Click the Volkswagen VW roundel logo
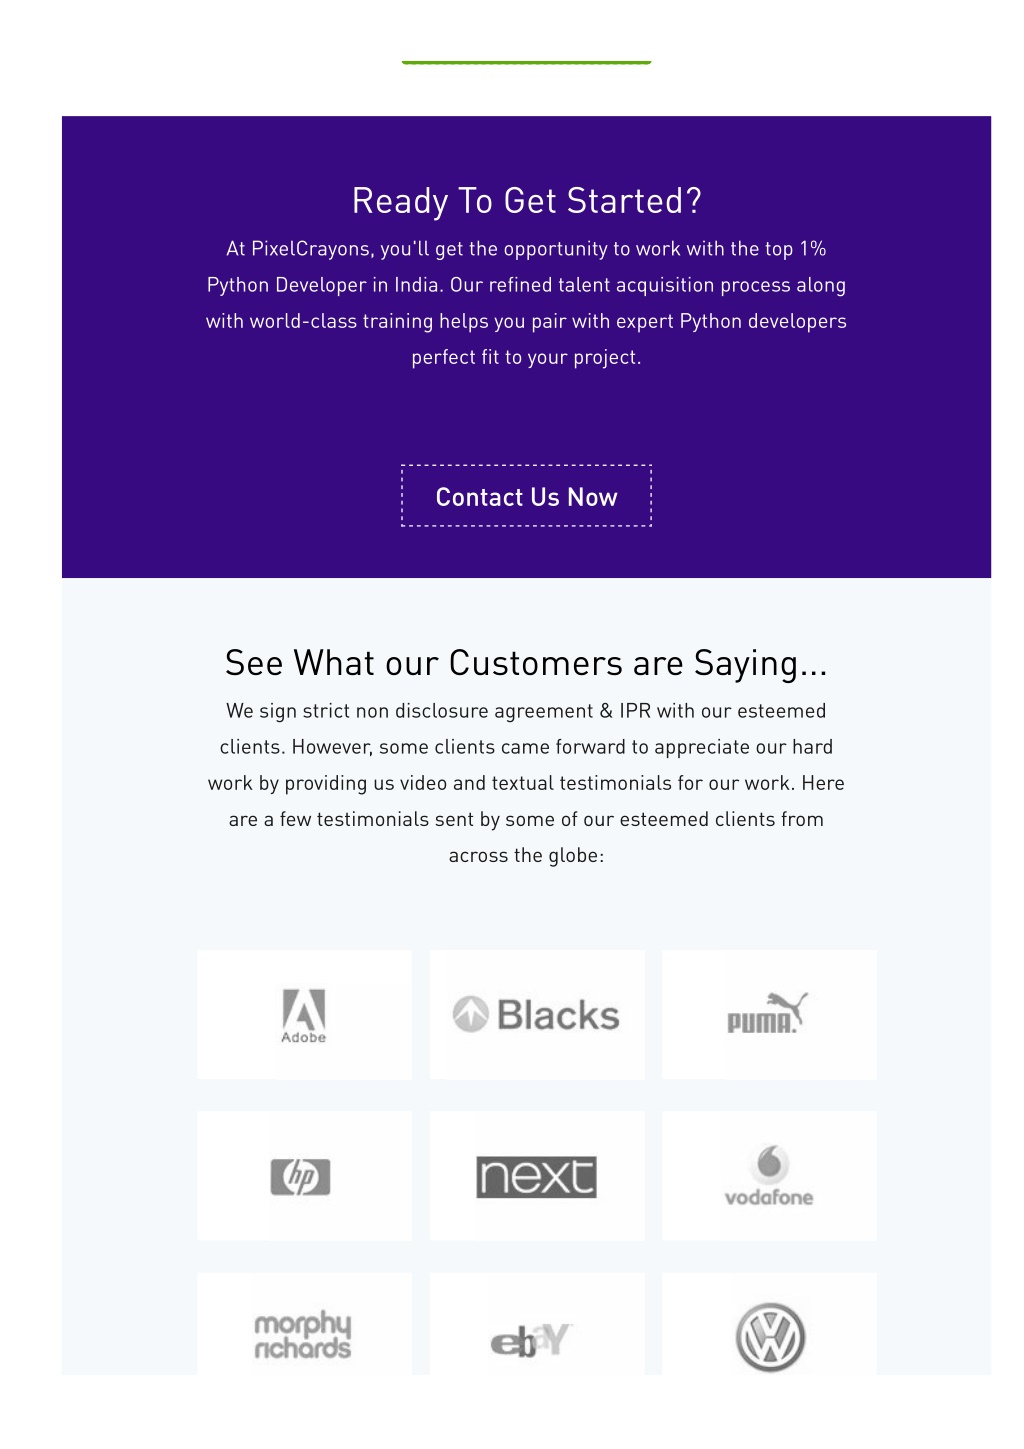 pos(770,1337)
